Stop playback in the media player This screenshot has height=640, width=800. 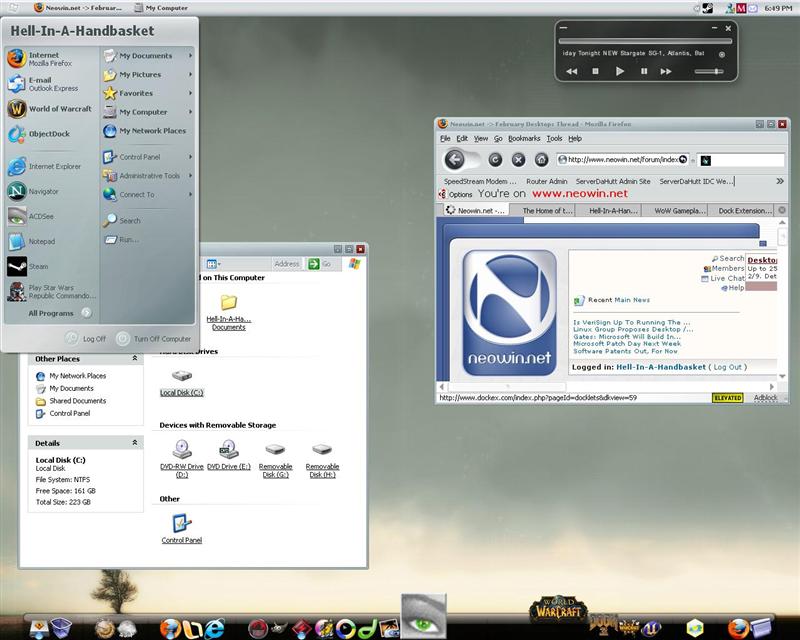click(595, 71)
